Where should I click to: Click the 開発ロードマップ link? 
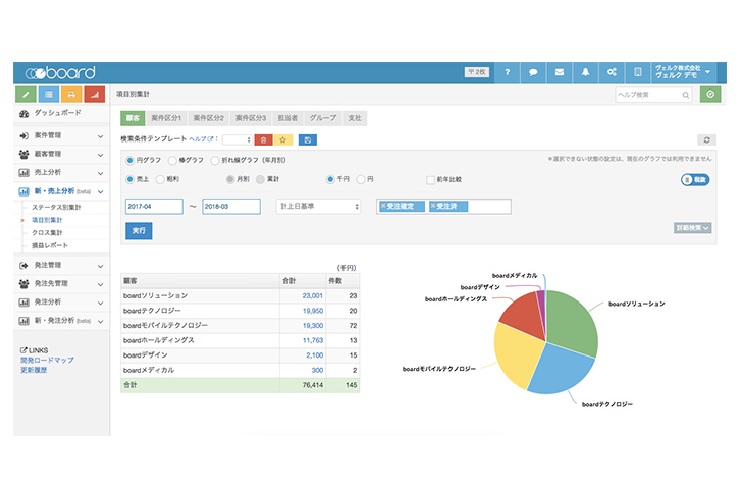46,360
